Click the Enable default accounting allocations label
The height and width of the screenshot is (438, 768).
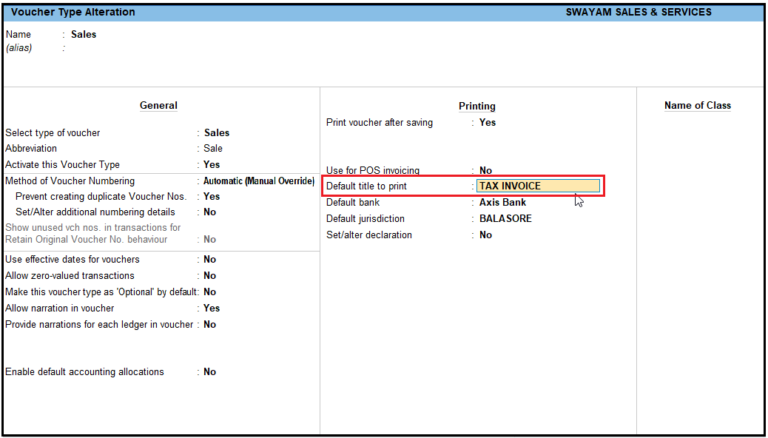tap(84, 372)
